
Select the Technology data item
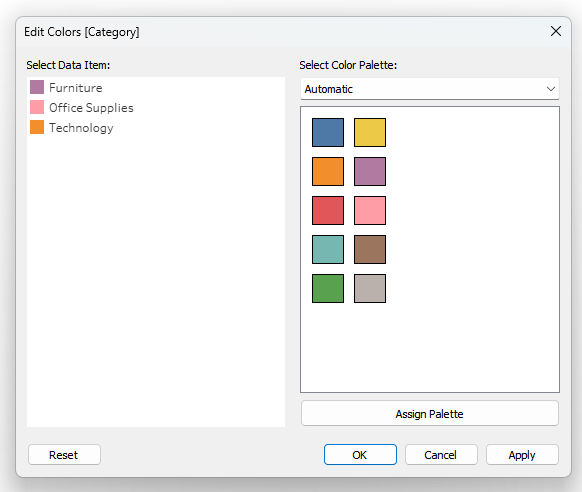(x=72, y=128)
